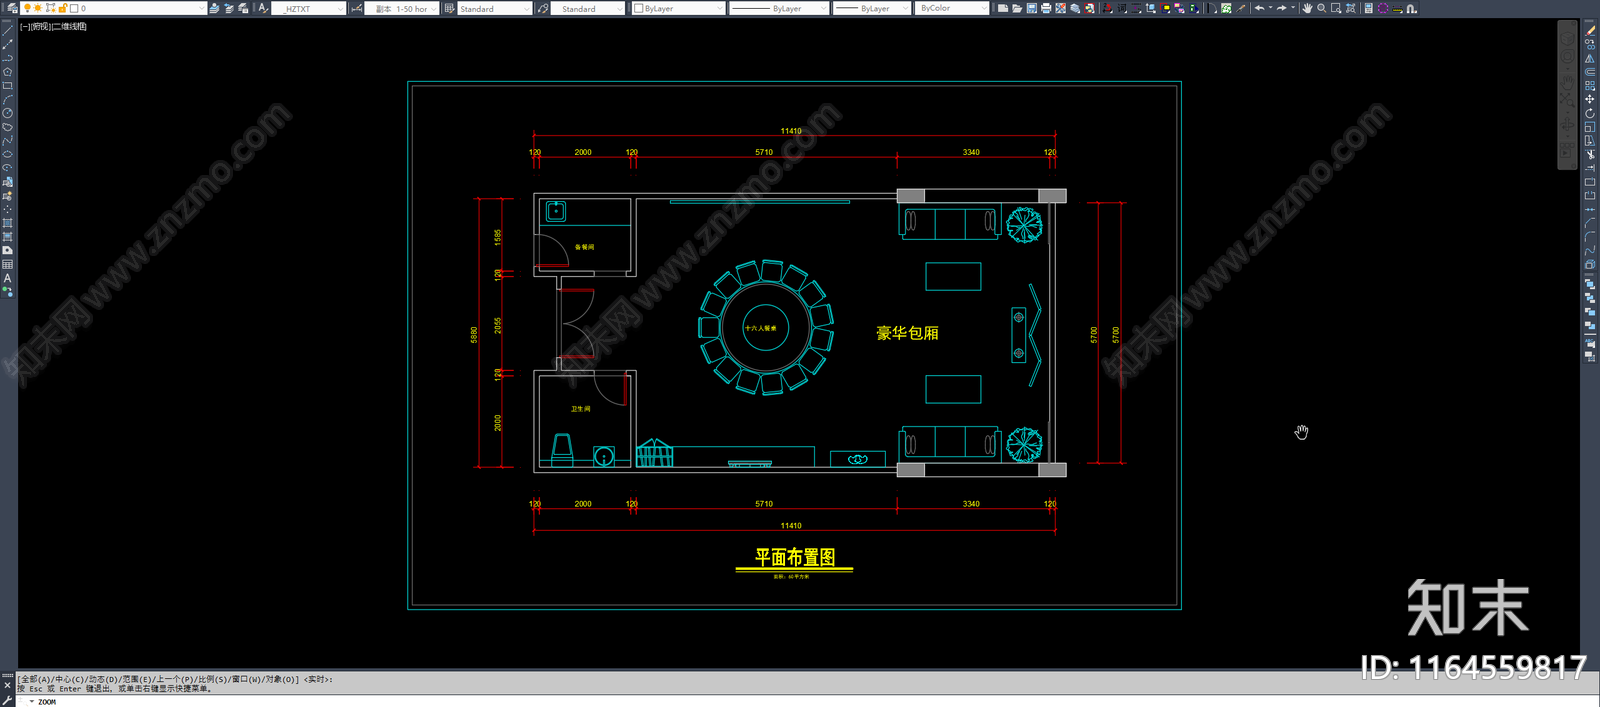The height and width of the screenshot is (707, 1600).
Task: Click the layer 0 color swatch
Action: 74,8
